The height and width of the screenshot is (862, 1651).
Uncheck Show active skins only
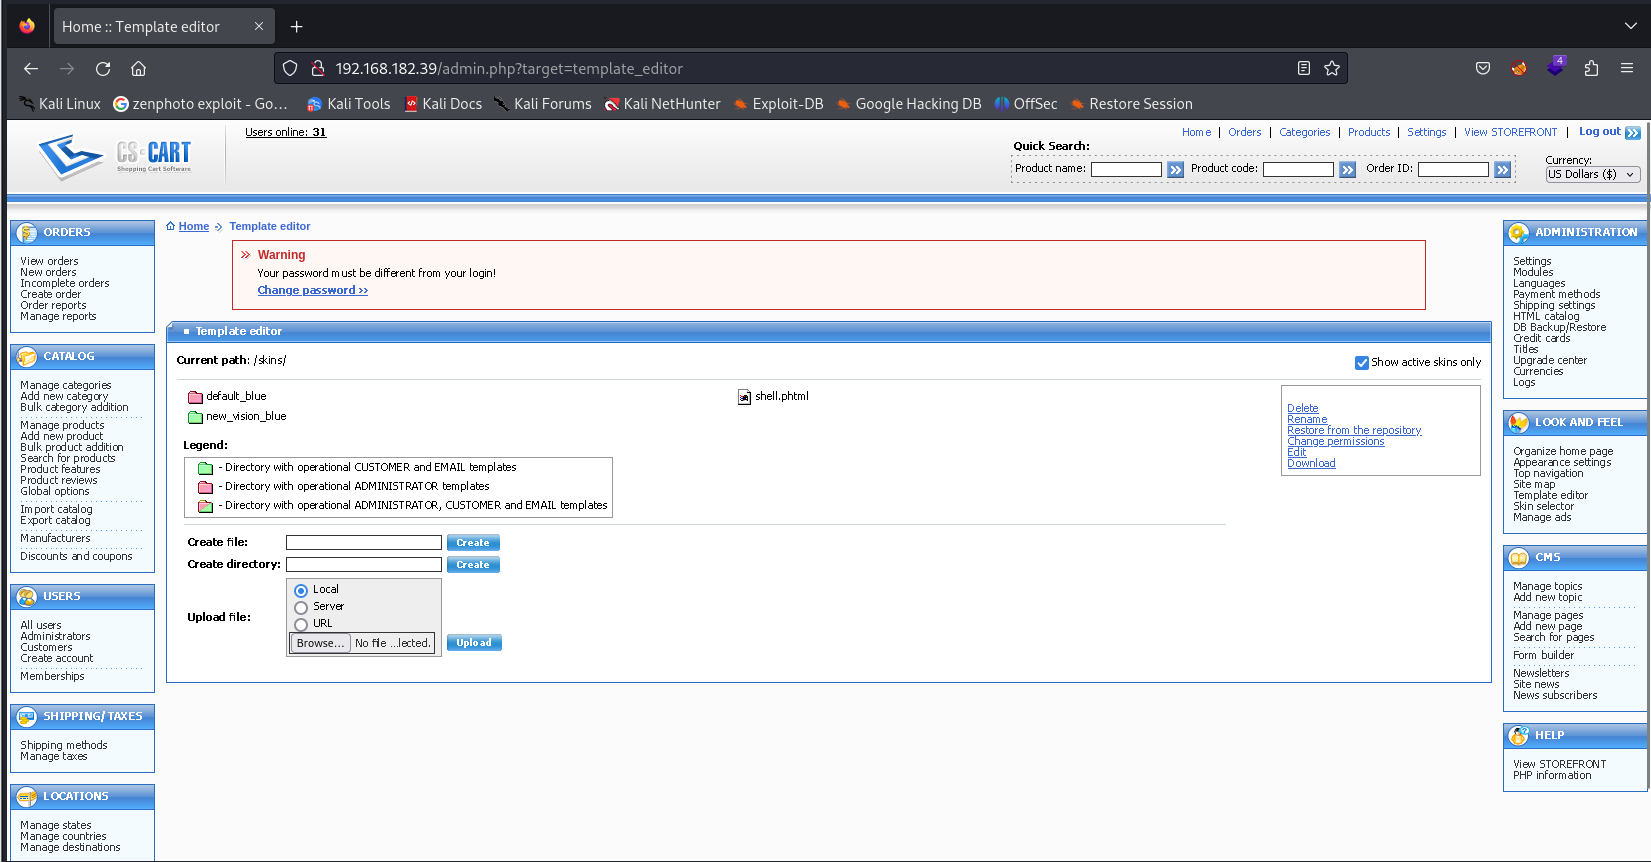(1361, 363)
